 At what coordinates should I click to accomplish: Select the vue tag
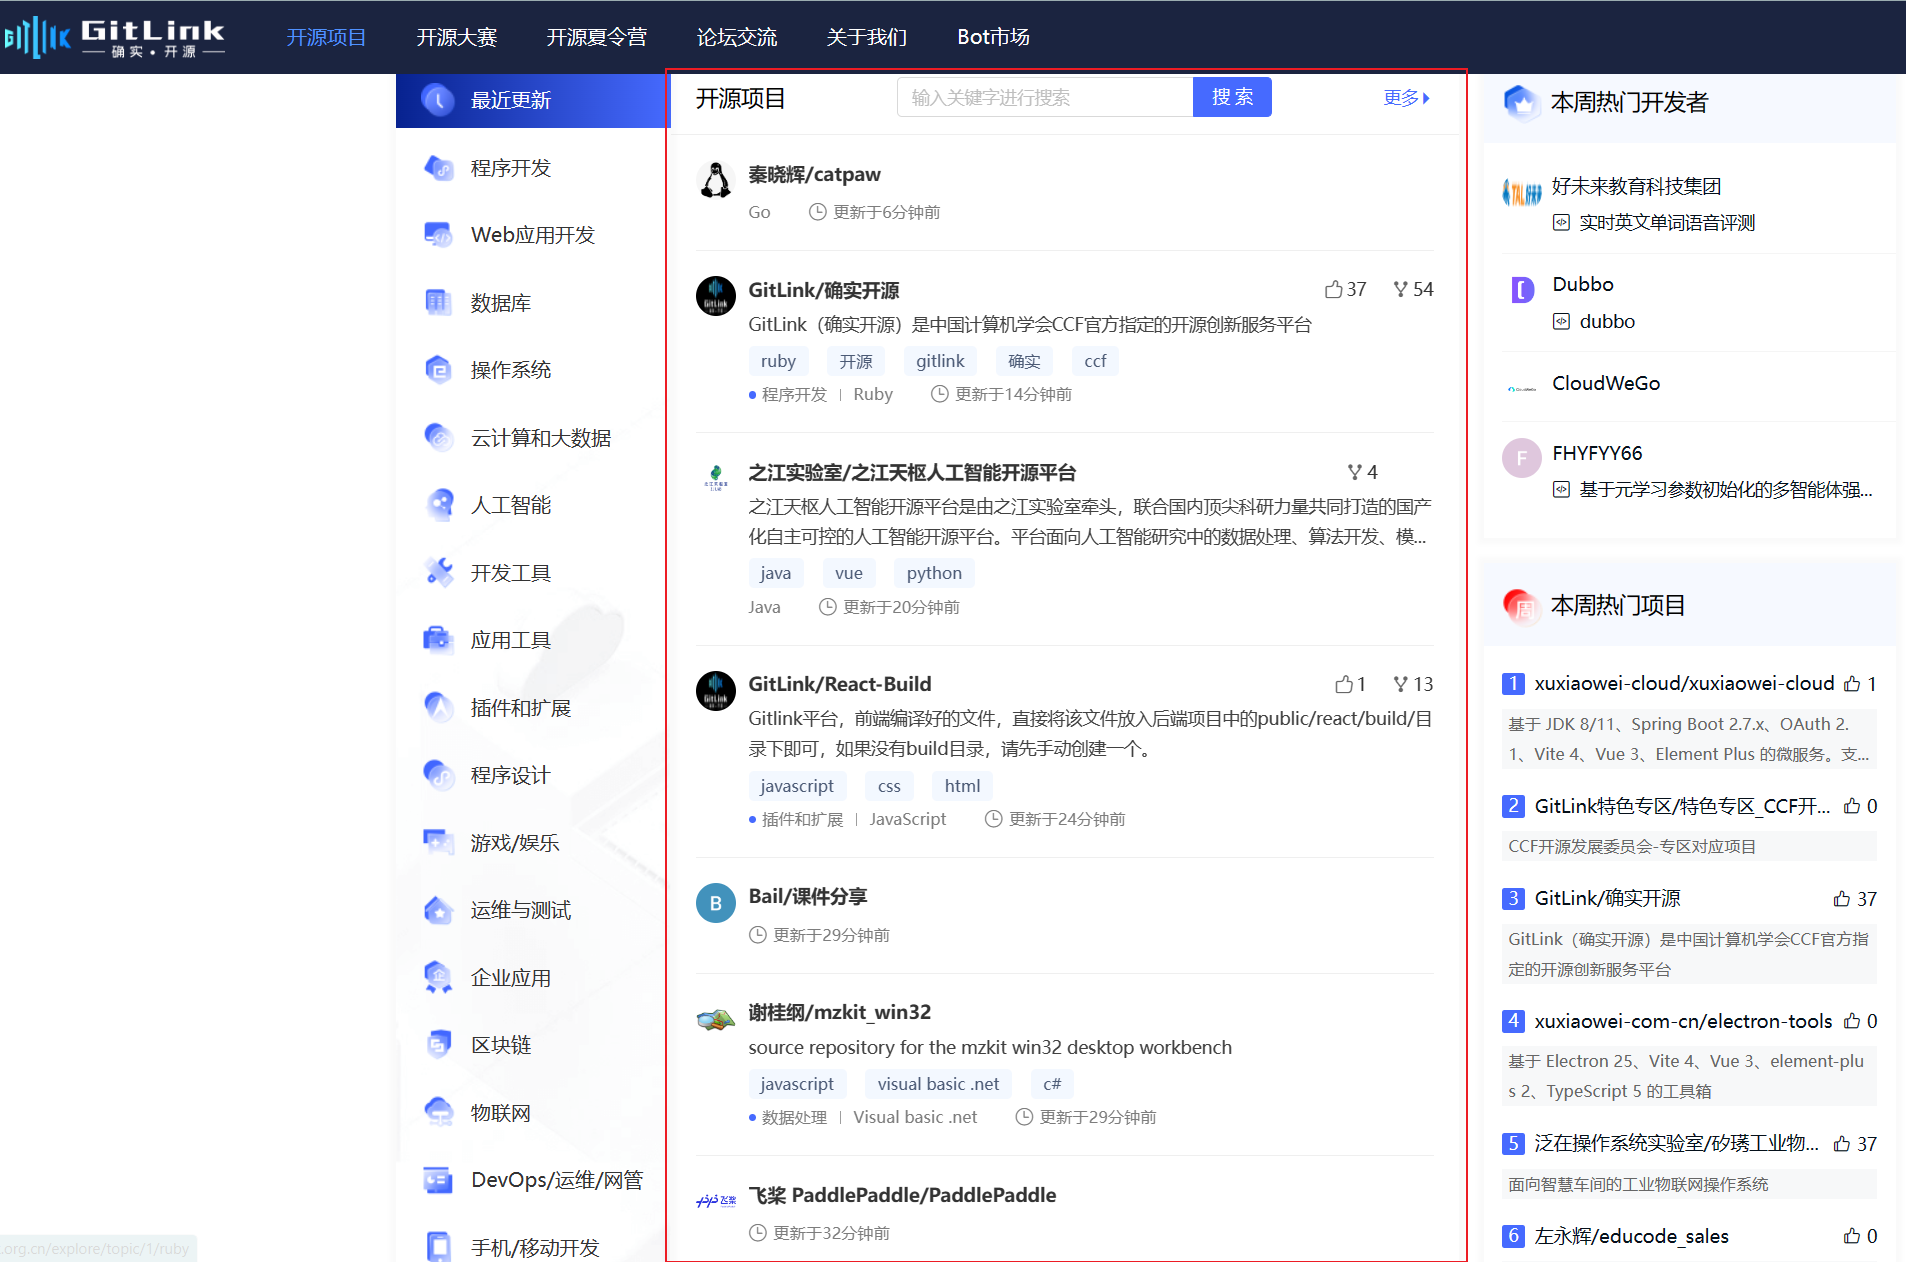848,573
